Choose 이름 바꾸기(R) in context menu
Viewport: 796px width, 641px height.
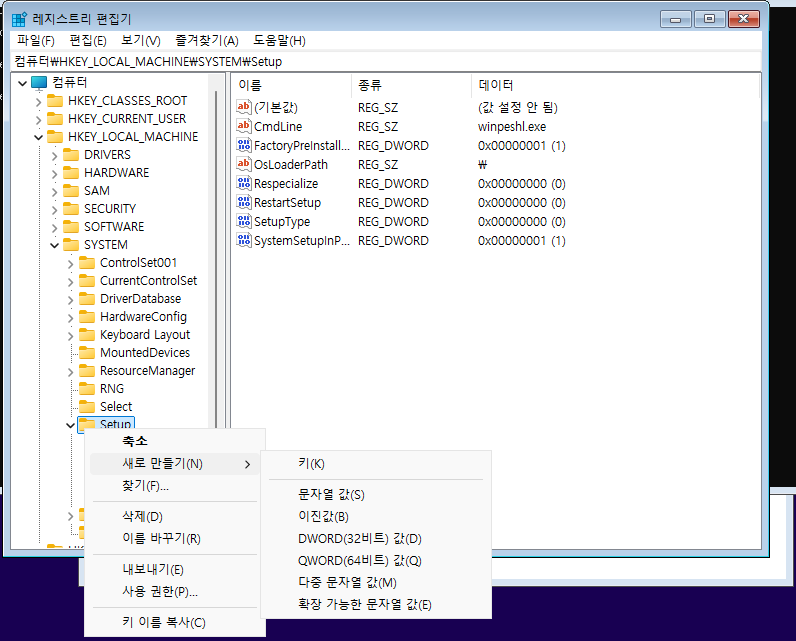click(x=175, y=538)
